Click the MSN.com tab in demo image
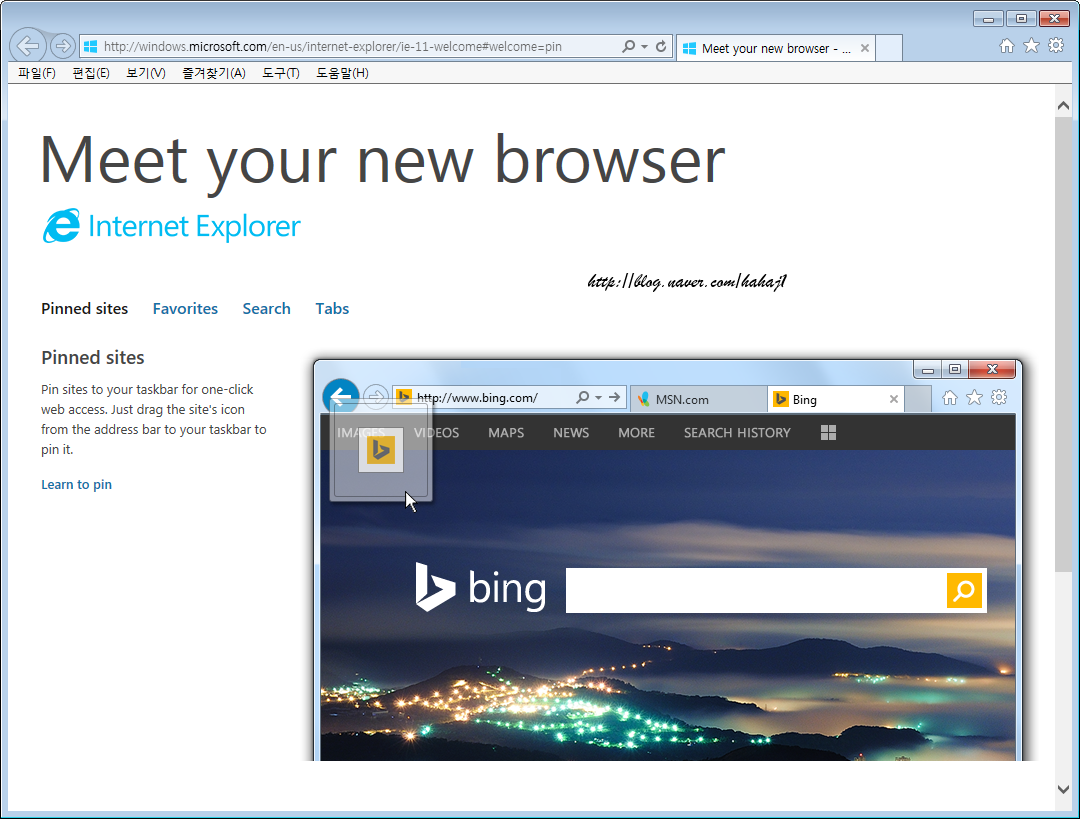The width and height of the screenshot is (1080, 819). pyautogui.click(x=698, y=400)
